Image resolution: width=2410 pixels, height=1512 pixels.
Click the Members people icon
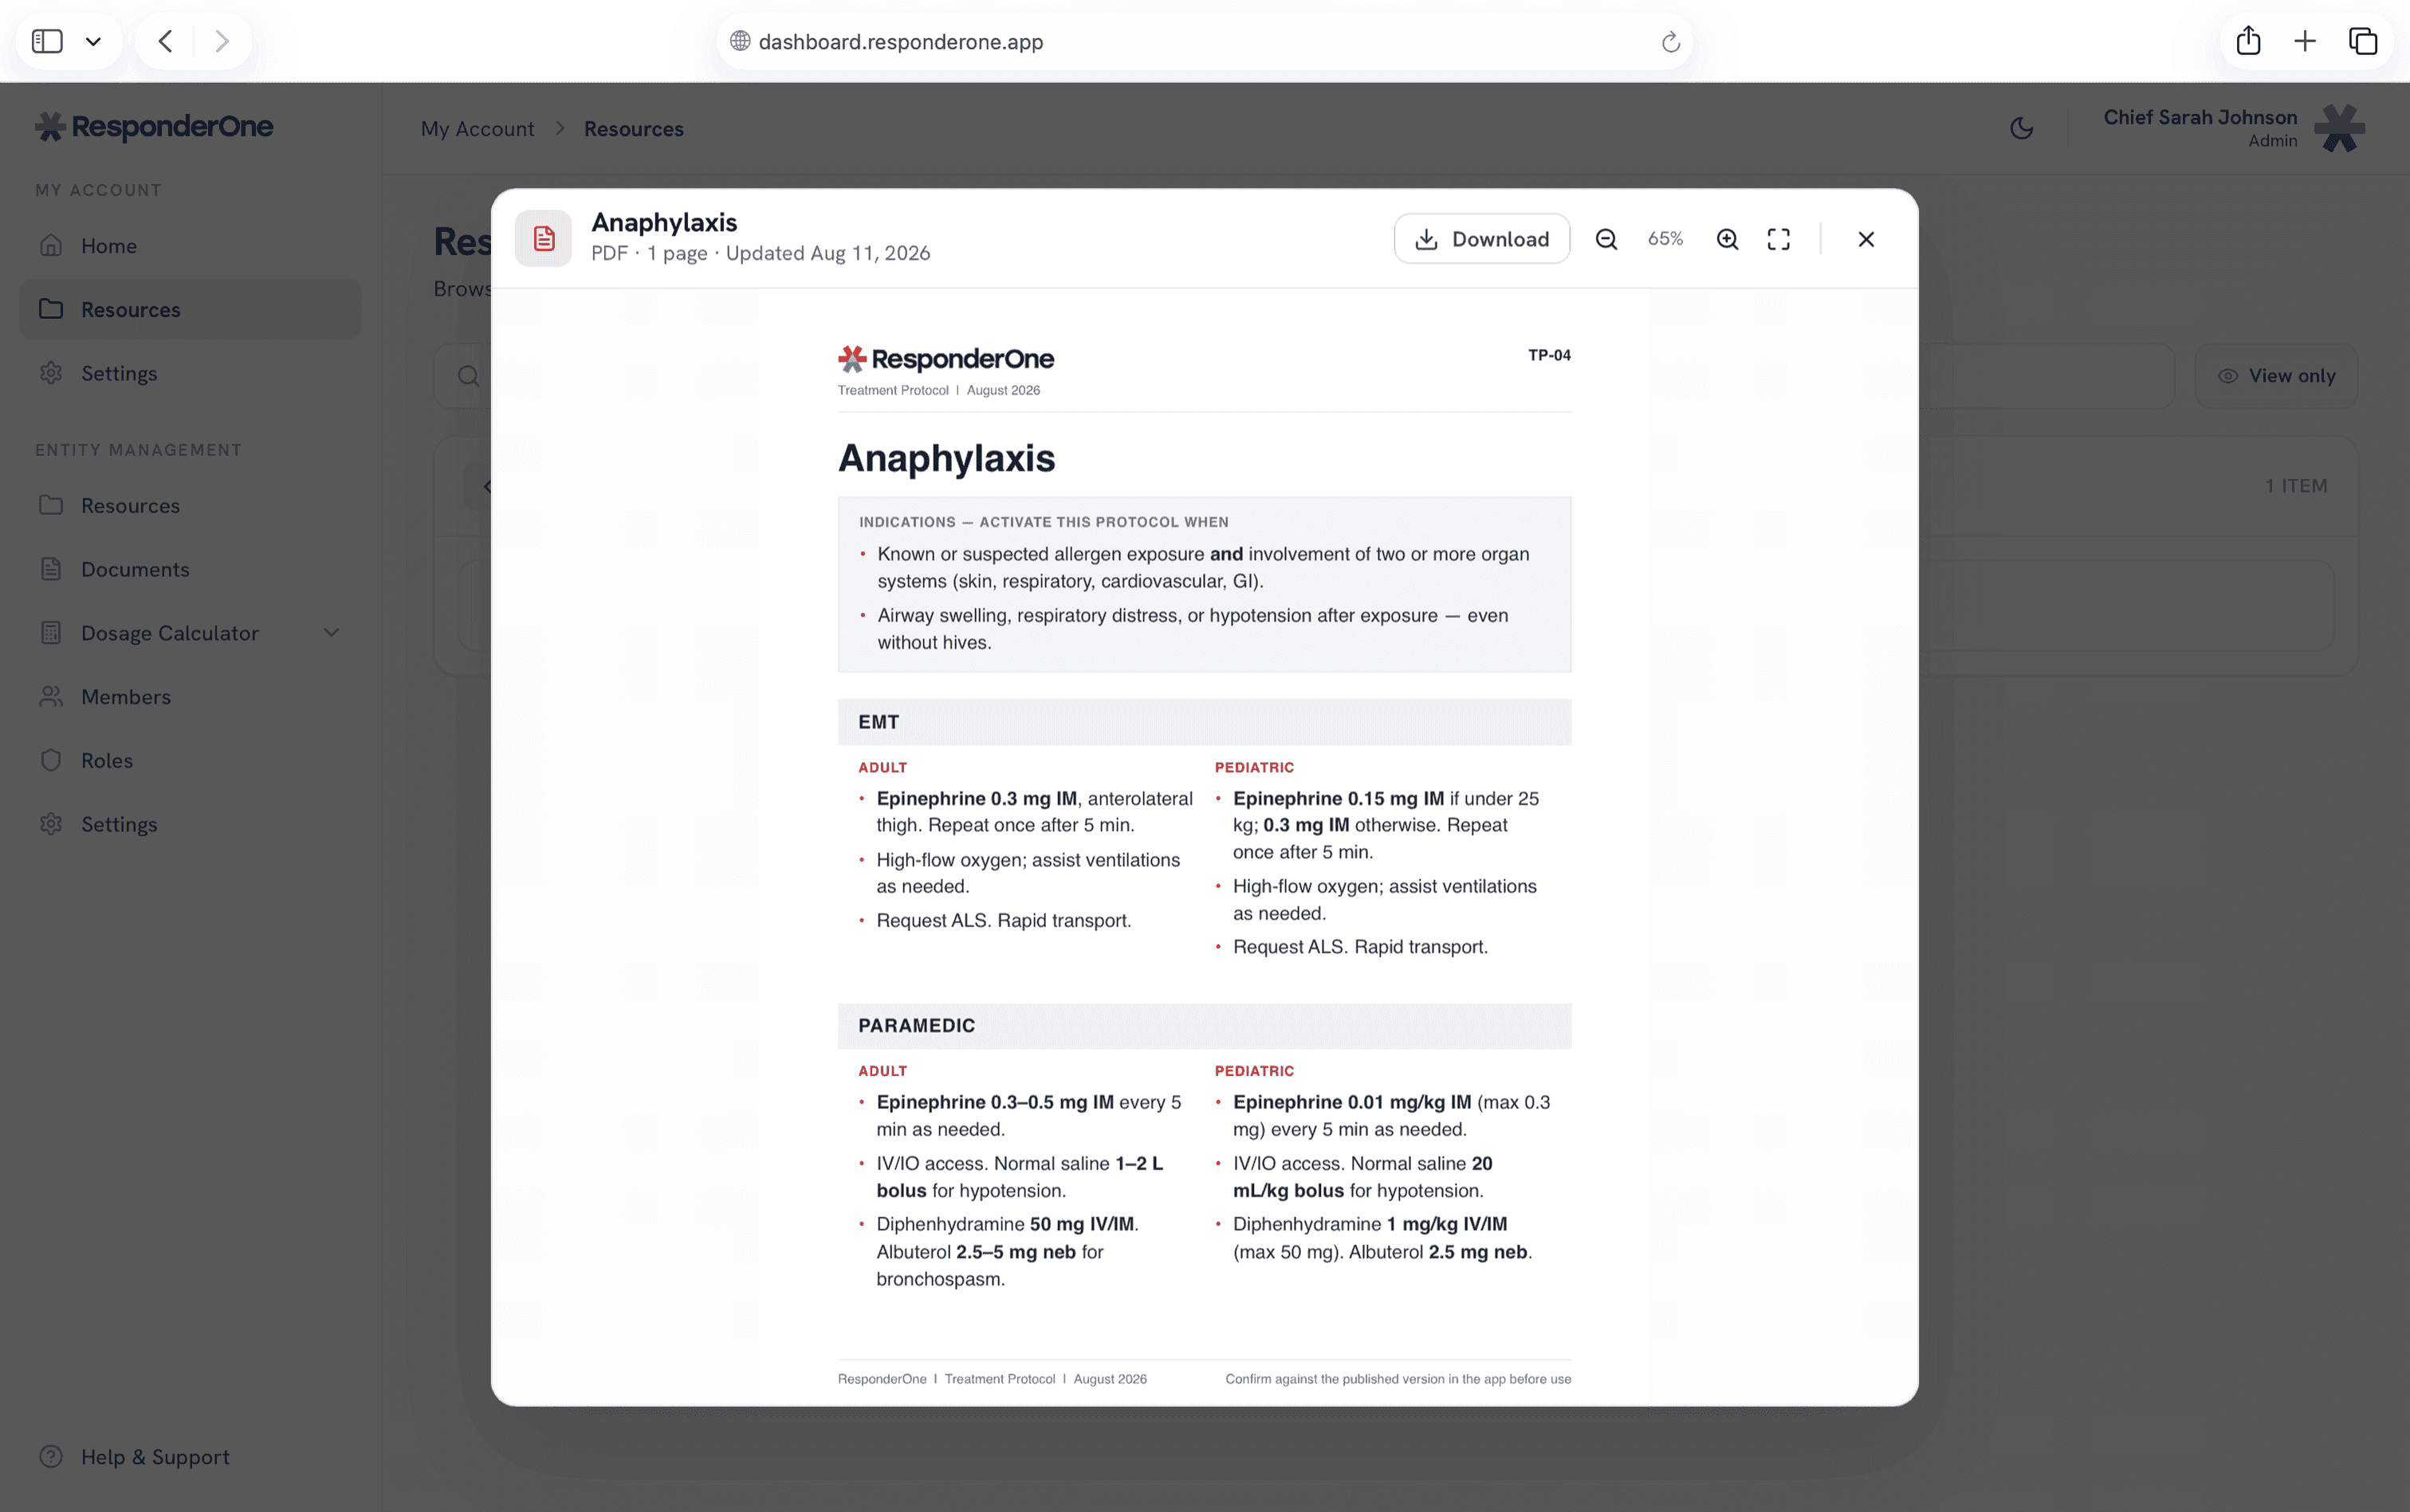click(51, 697)
